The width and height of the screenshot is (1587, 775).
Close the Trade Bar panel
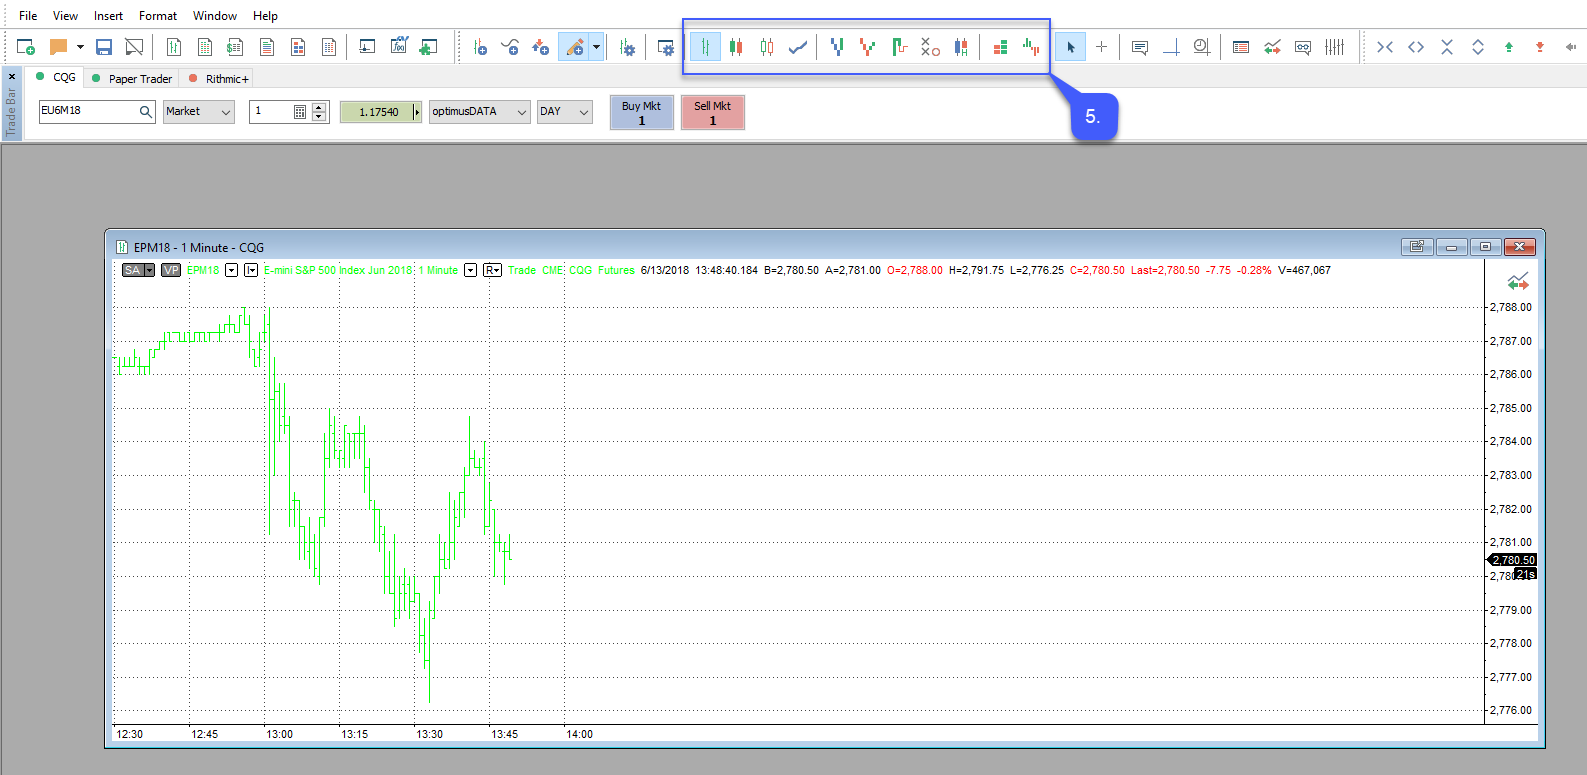click(x=12, y=77)
